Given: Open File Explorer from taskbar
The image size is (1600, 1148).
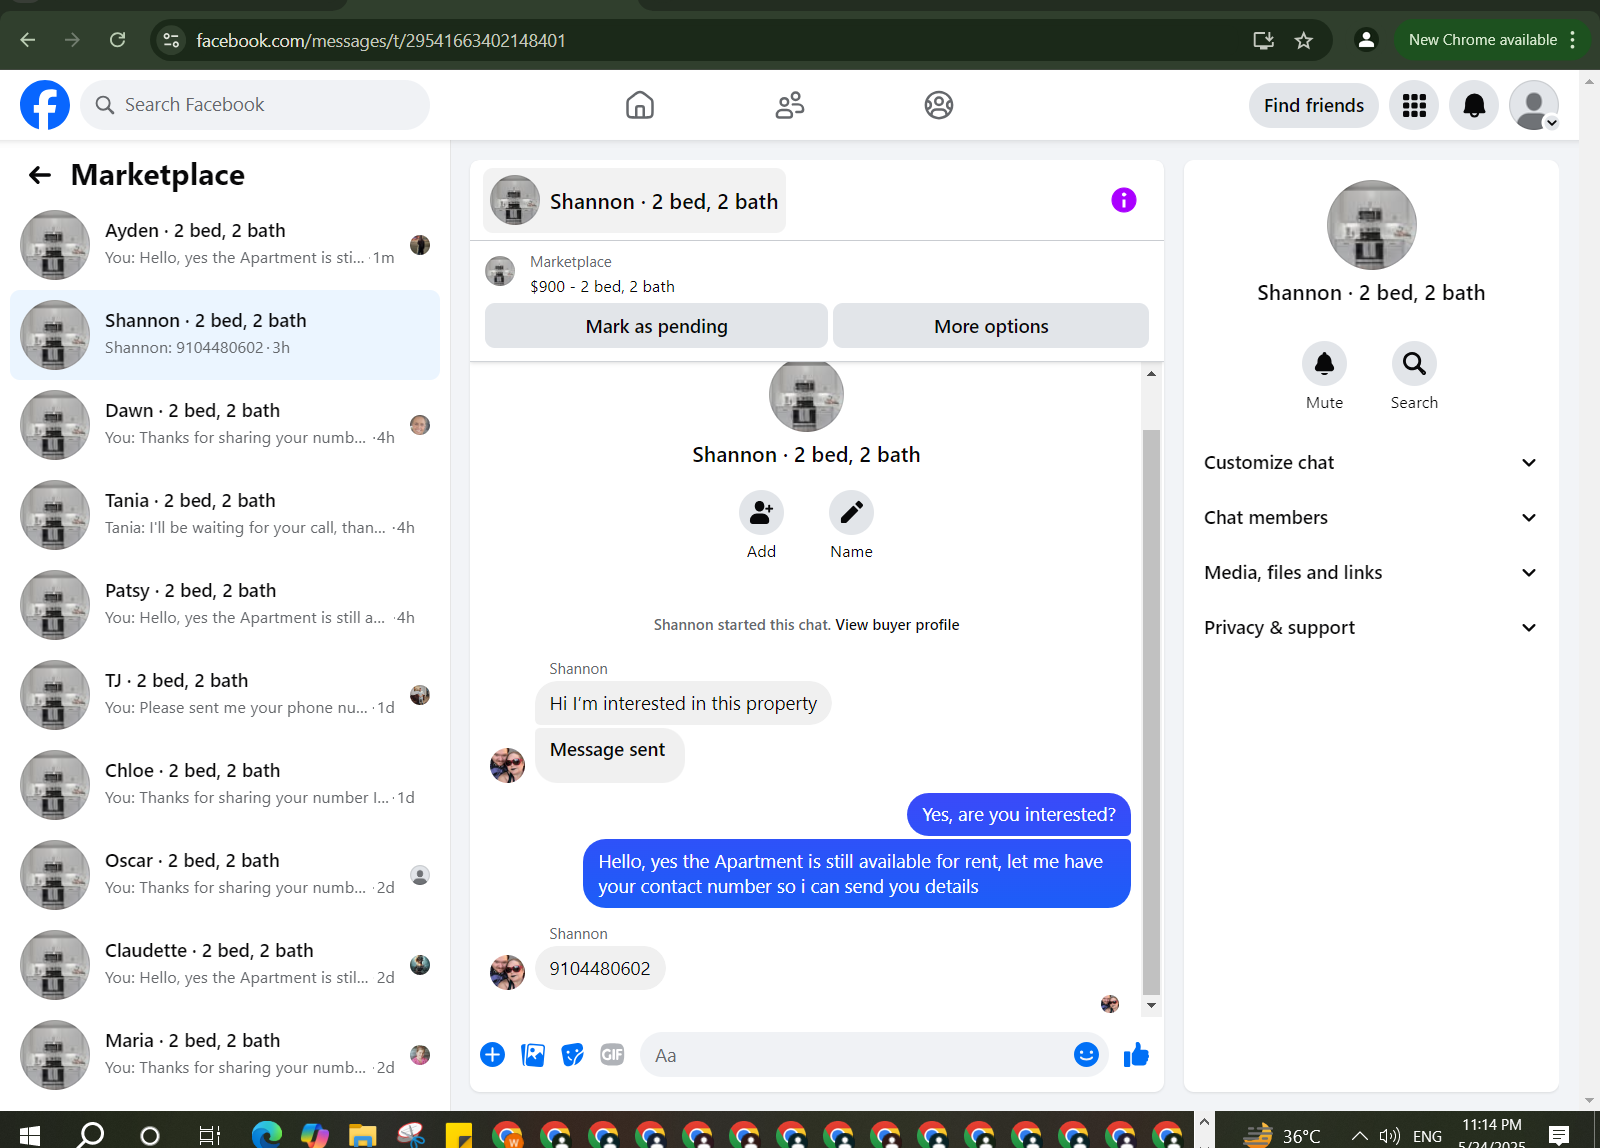Looking at the screenshot, I should 362,1135.
